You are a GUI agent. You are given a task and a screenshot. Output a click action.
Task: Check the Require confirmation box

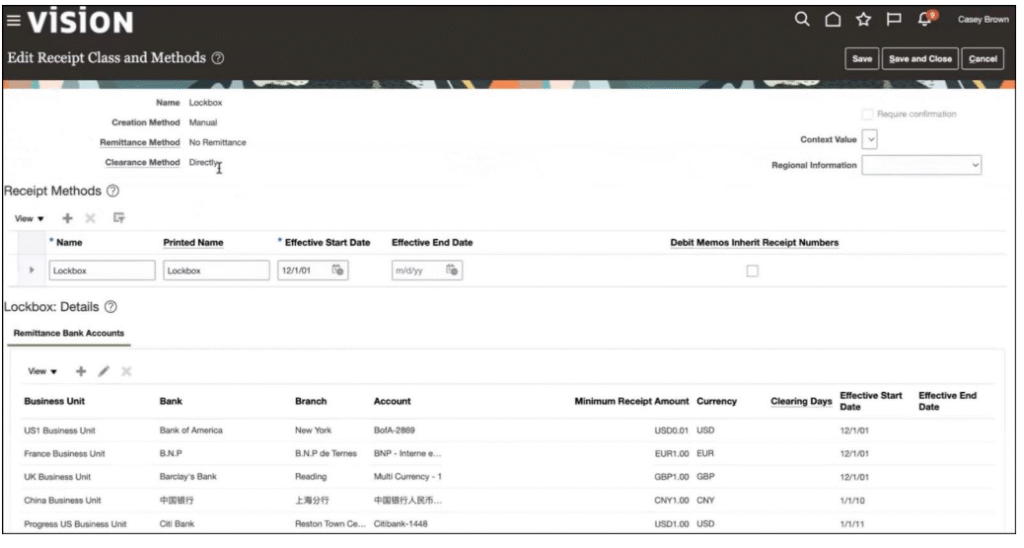pyautogui.click(x=868, y=114)
